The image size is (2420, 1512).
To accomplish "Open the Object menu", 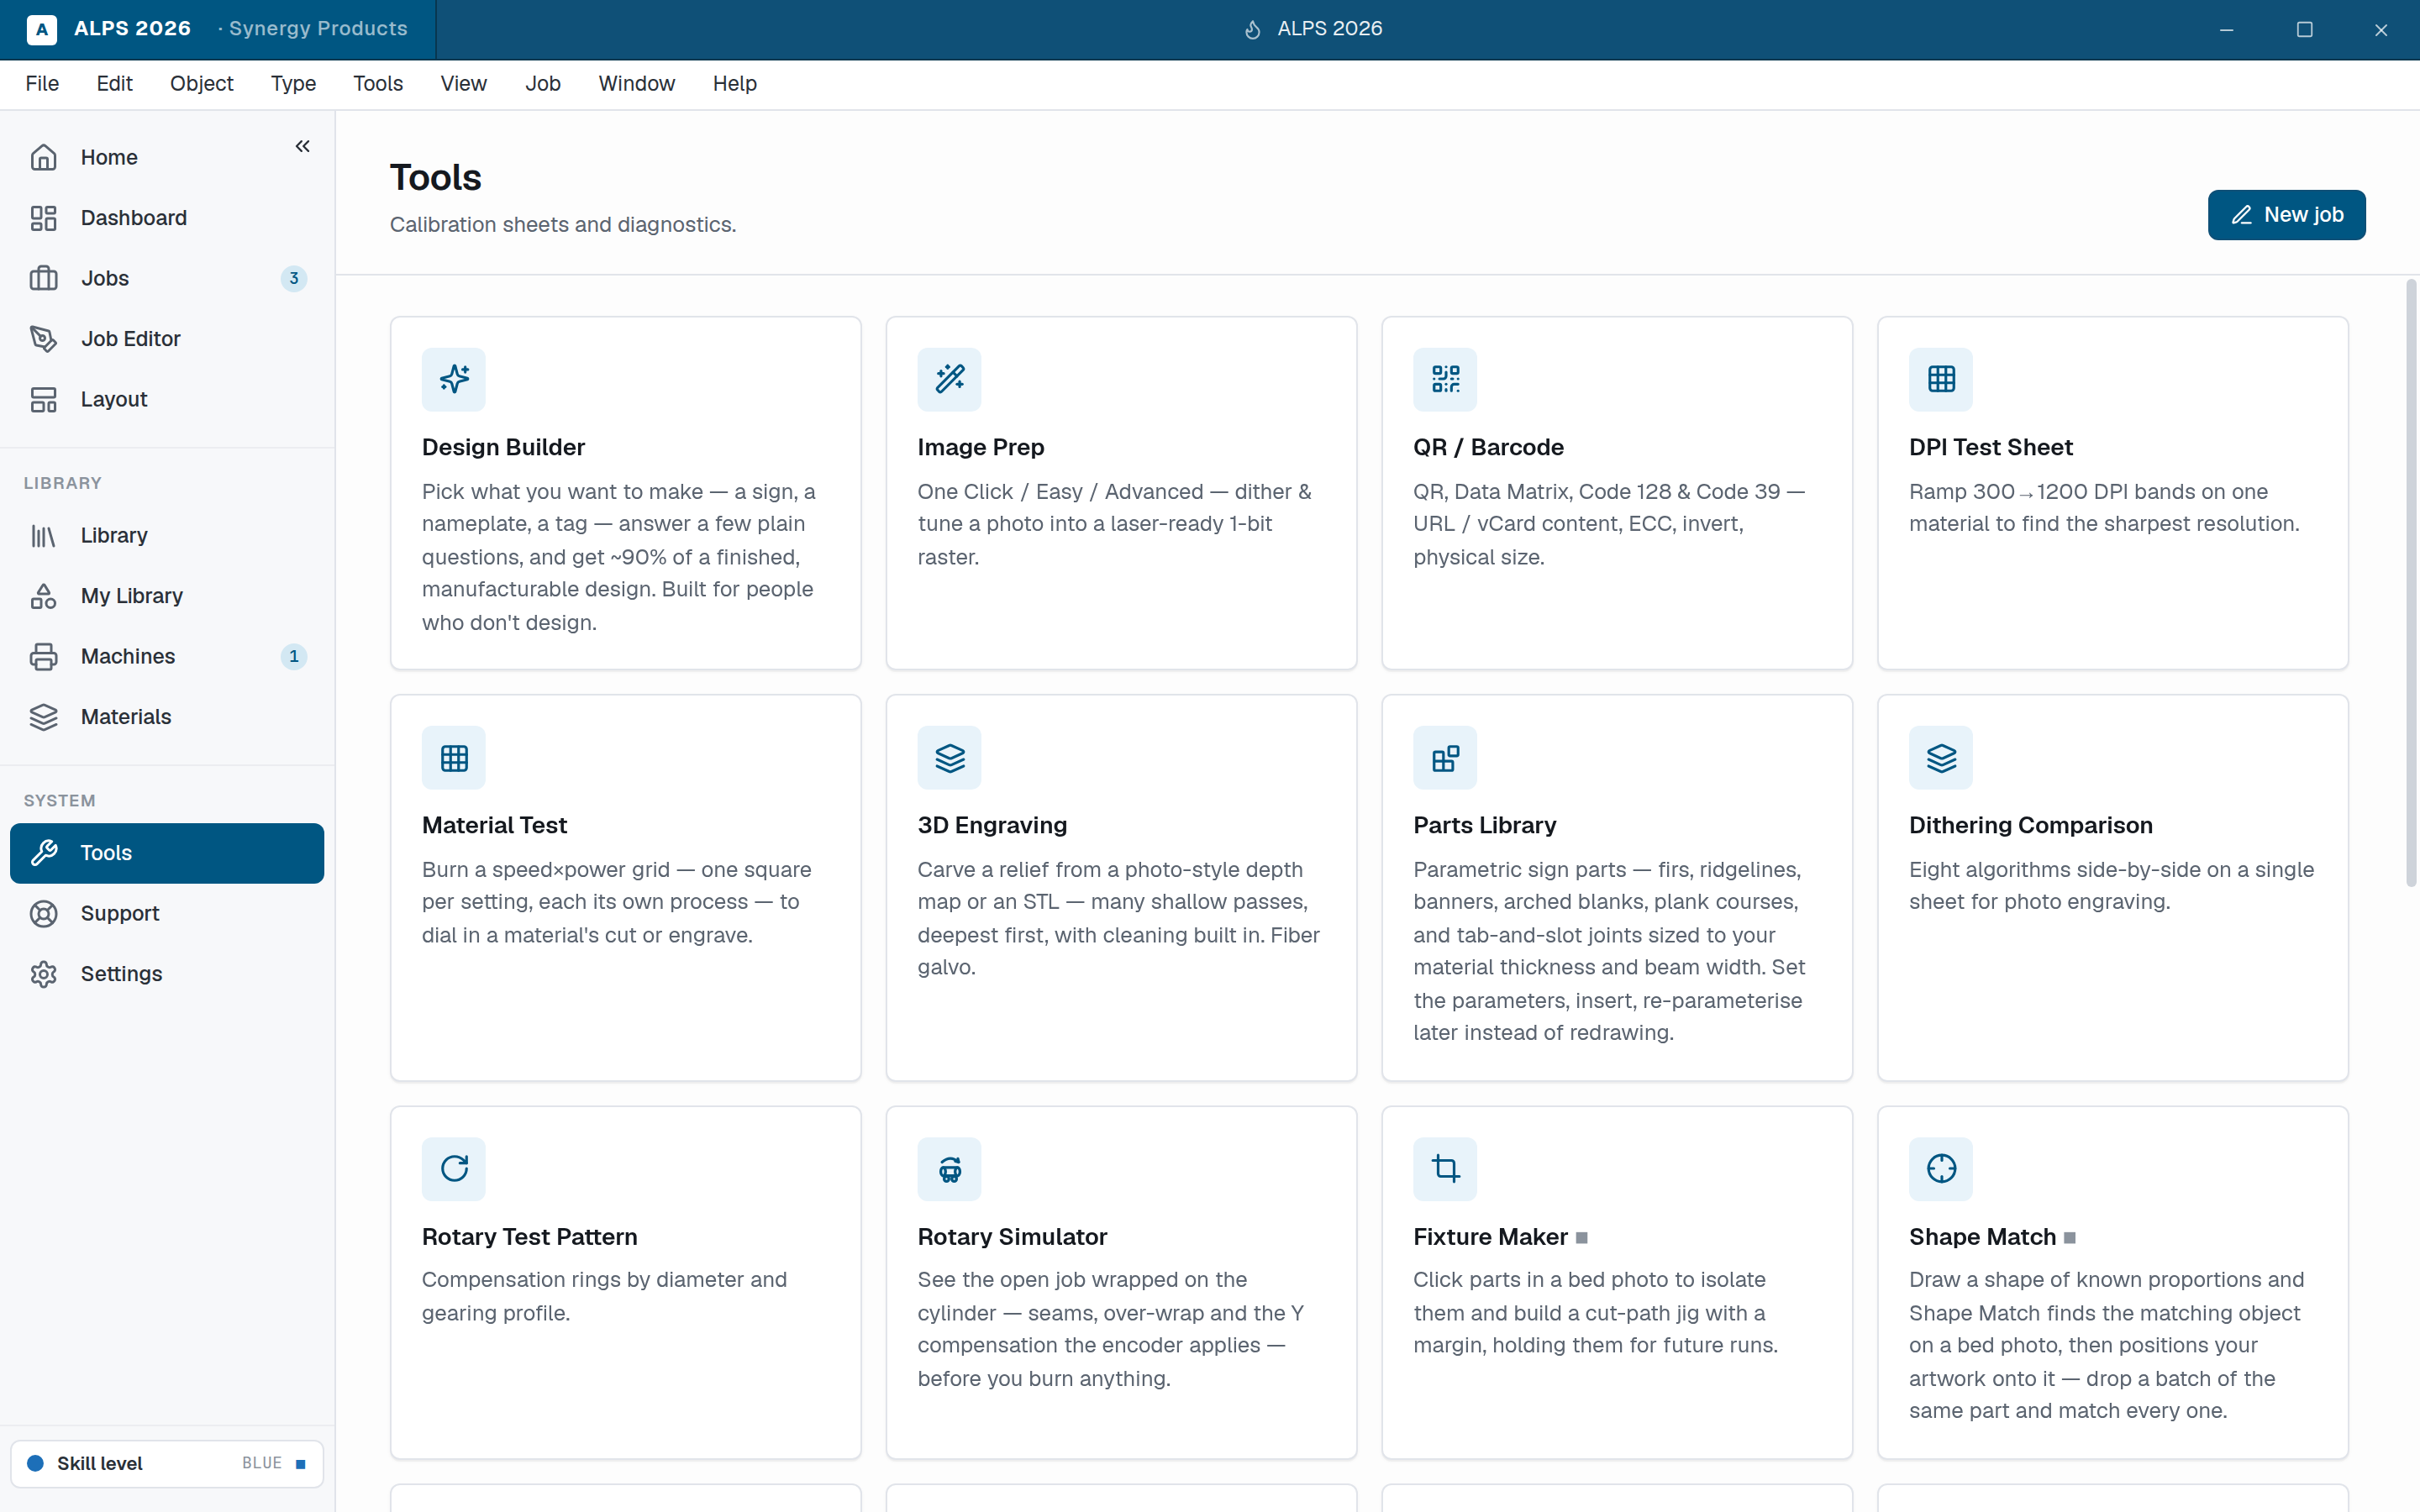I will [201, 84].
